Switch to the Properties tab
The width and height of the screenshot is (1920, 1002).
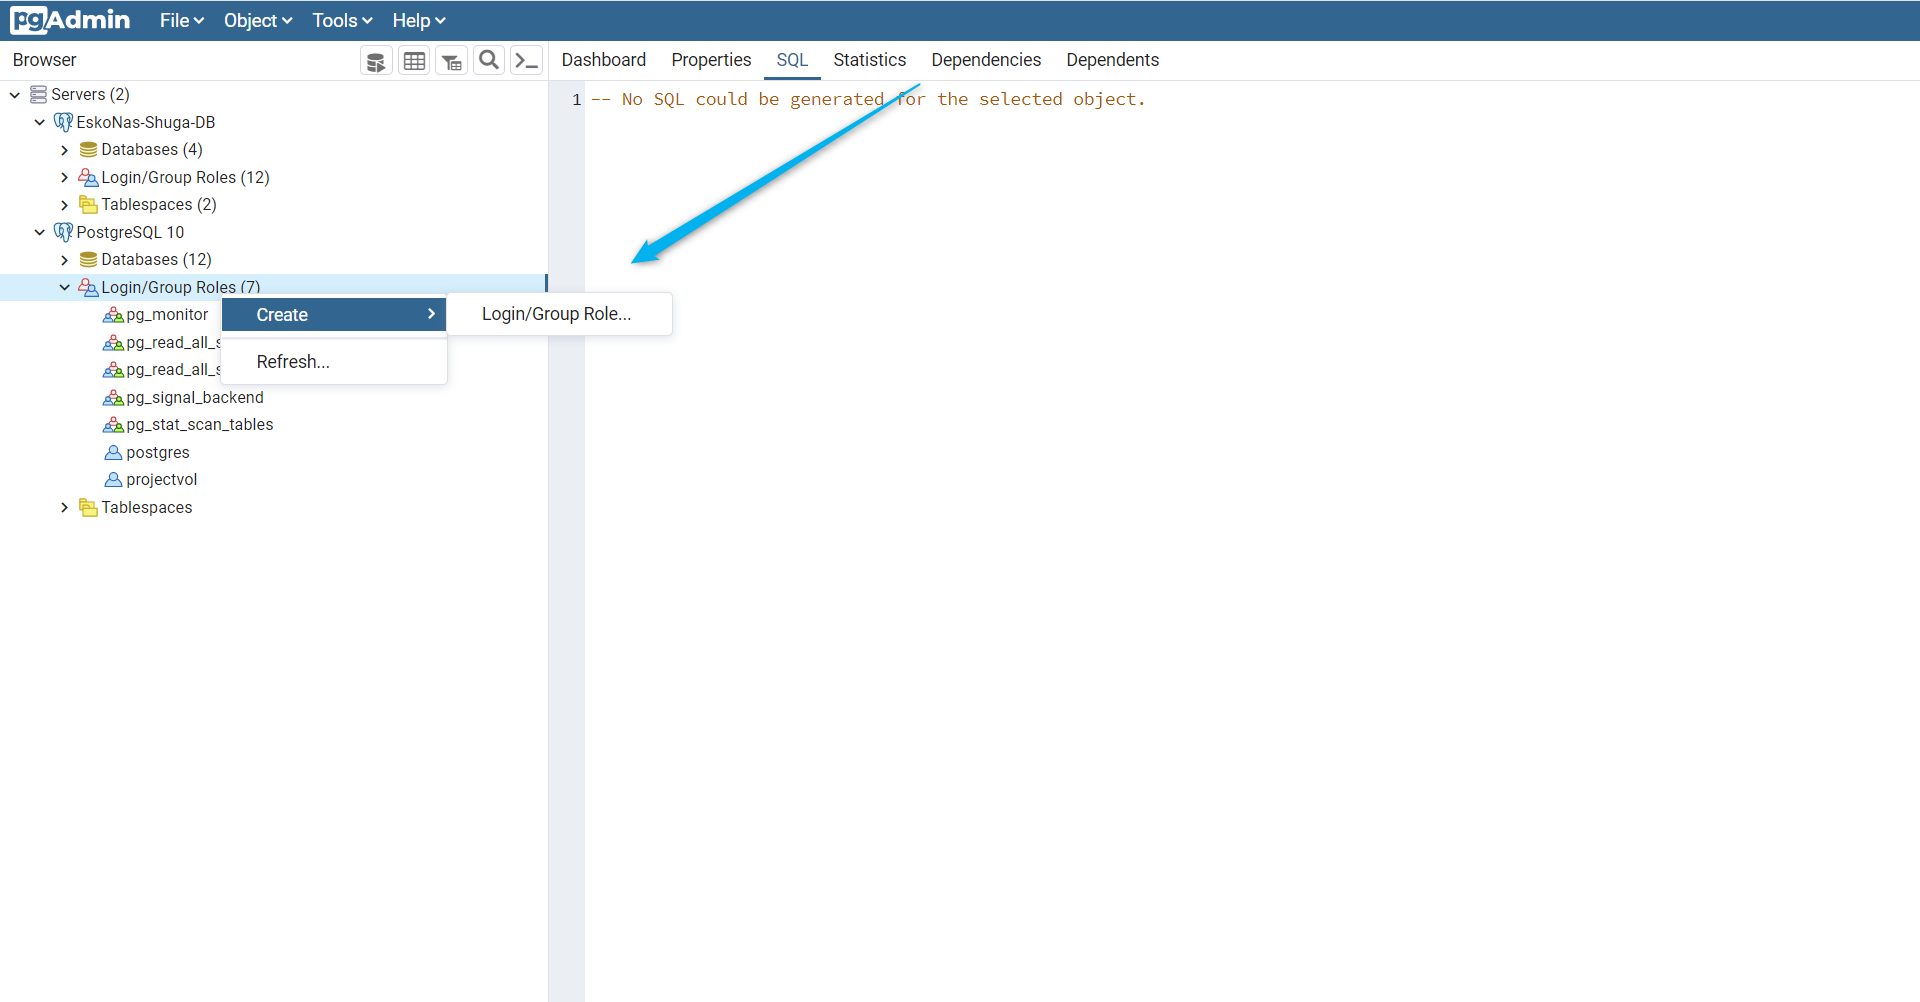pos(711,60)
